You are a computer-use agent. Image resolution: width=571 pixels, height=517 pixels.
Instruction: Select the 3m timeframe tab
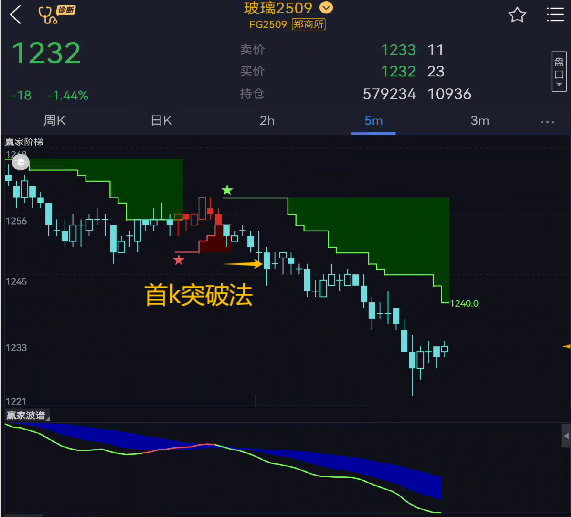pos(480,121)
